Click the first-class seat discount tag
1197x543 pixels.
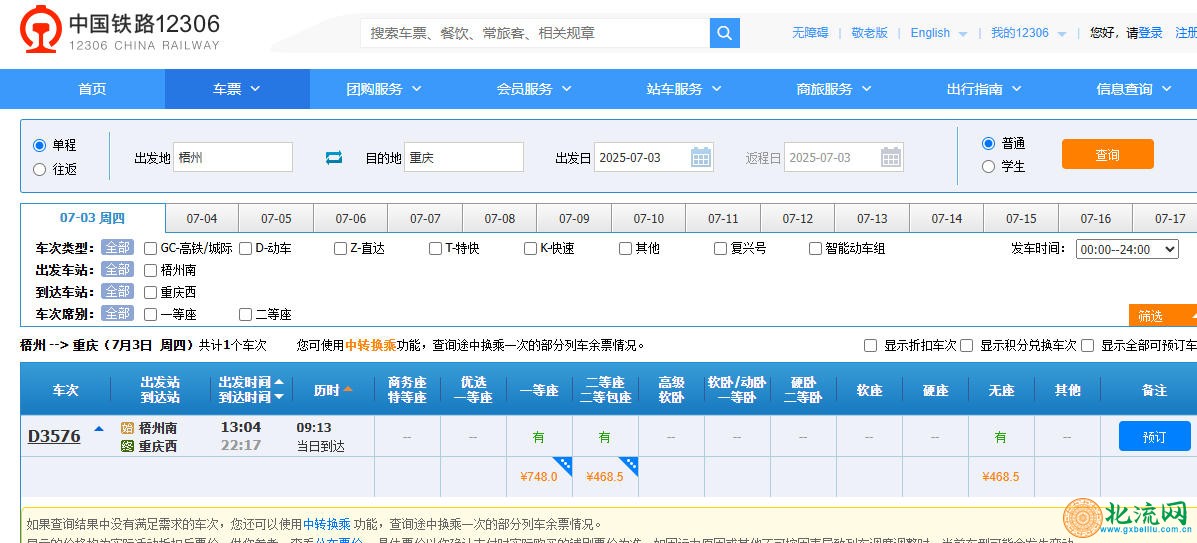563,466
